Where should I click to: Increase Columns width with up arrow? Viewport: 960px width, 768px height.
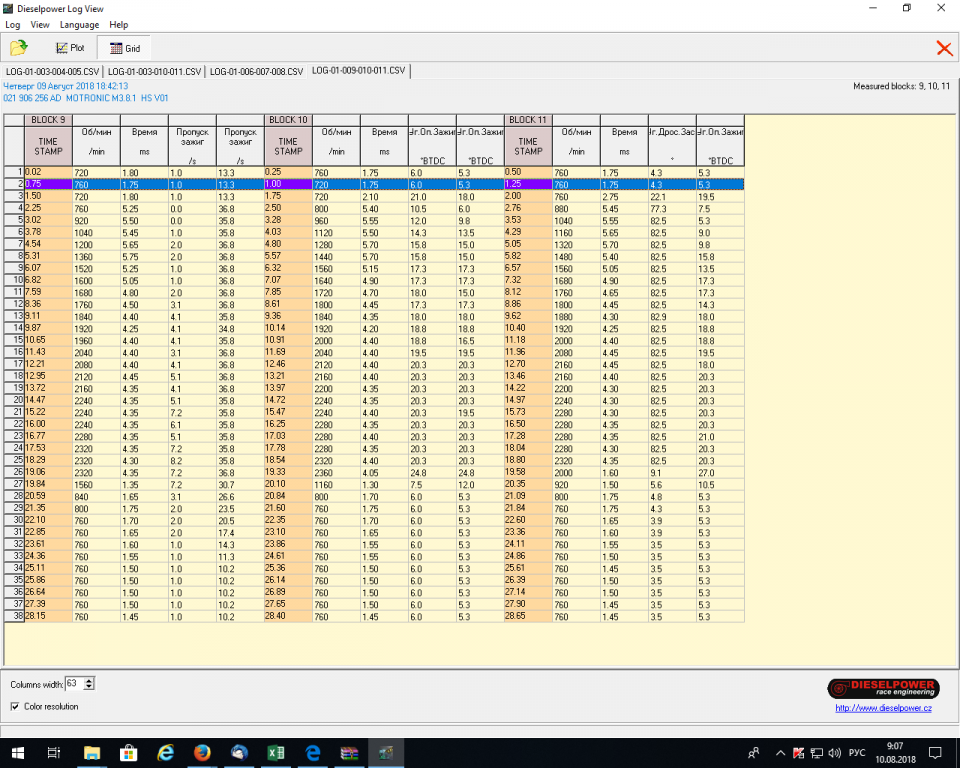[x=90, y=680]
